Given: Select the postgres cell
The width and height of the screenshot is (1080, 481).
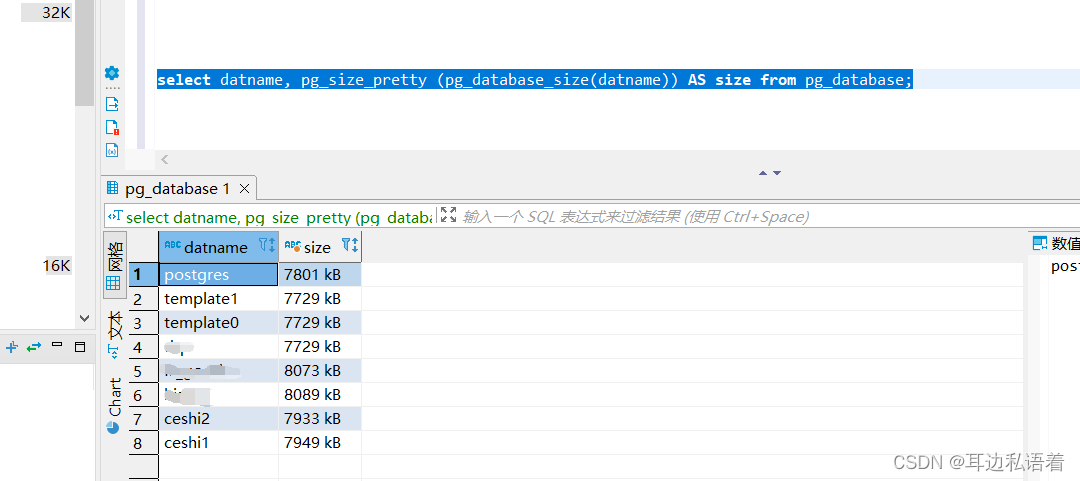Looking at the screenshot, I should point(218,274).
